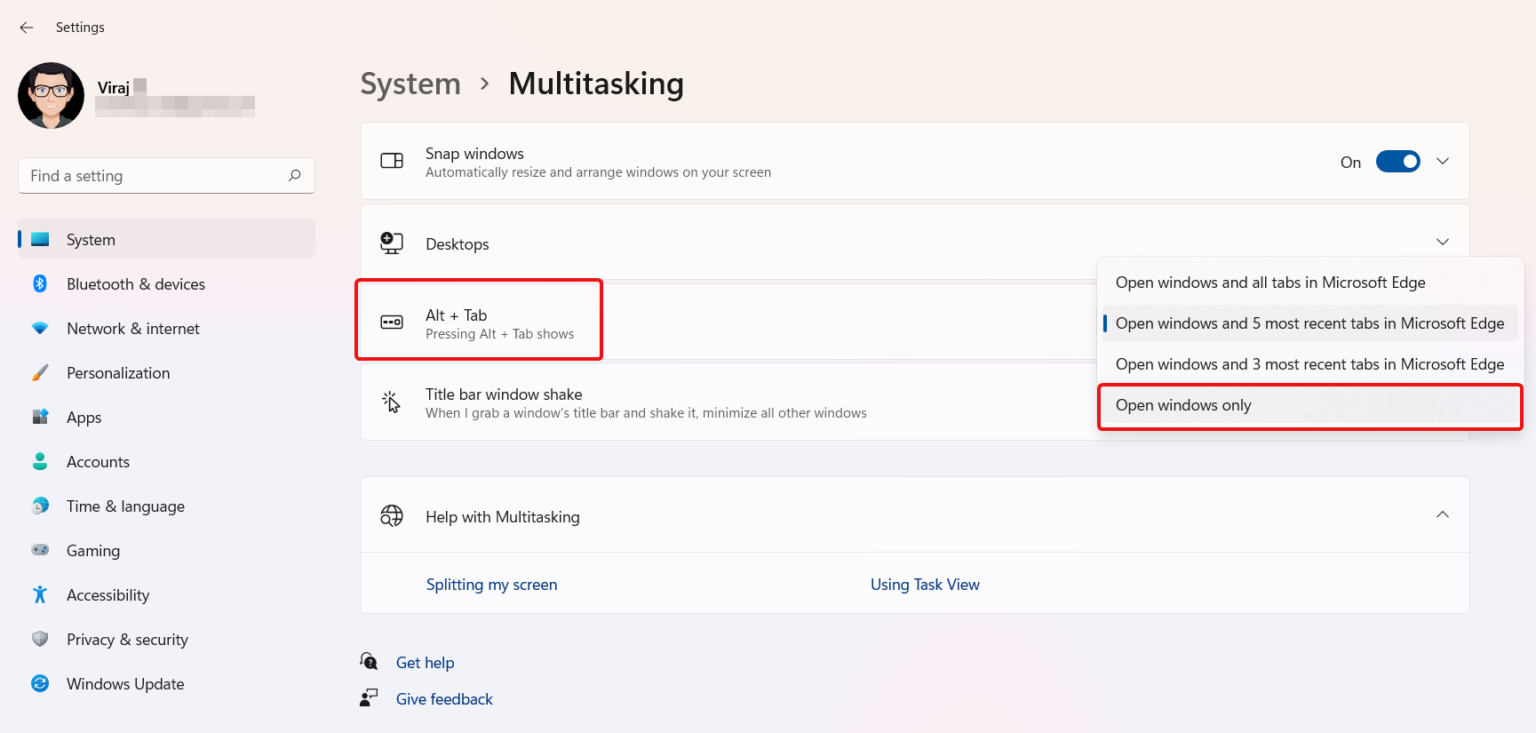This screenshot has width=1536, height=733.
Task: Click the Bluetooth & devices icon
Action: [40, 284]
